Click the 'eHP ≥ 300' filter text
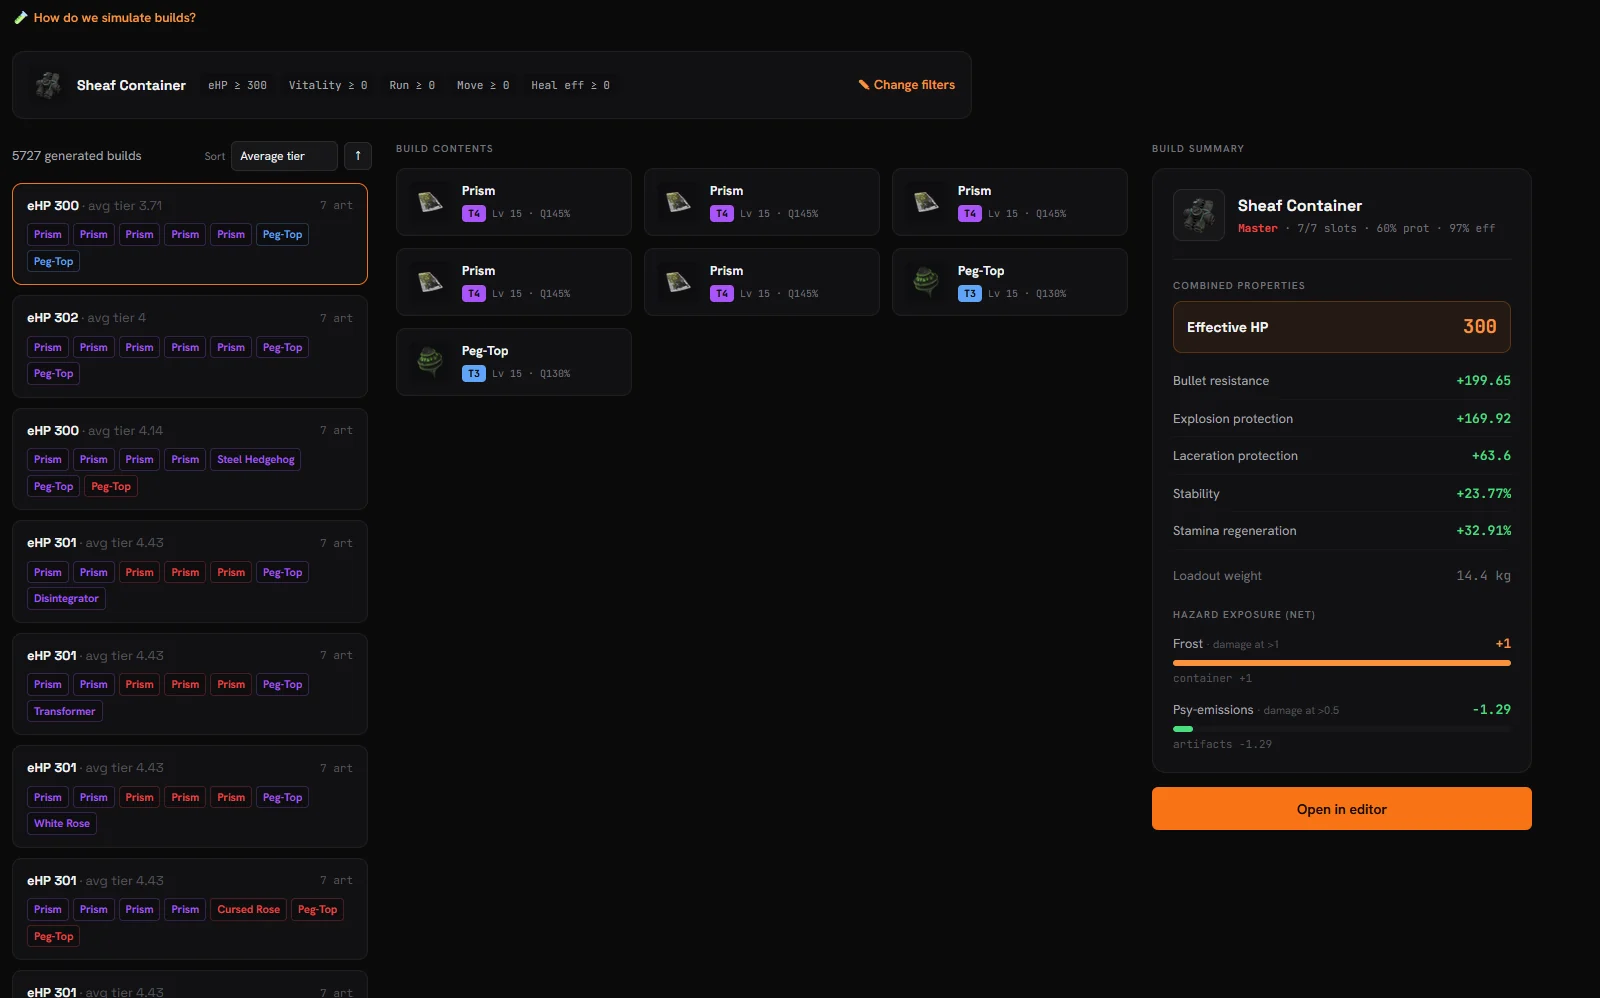 pyautogui.click(x=237, y=86)
